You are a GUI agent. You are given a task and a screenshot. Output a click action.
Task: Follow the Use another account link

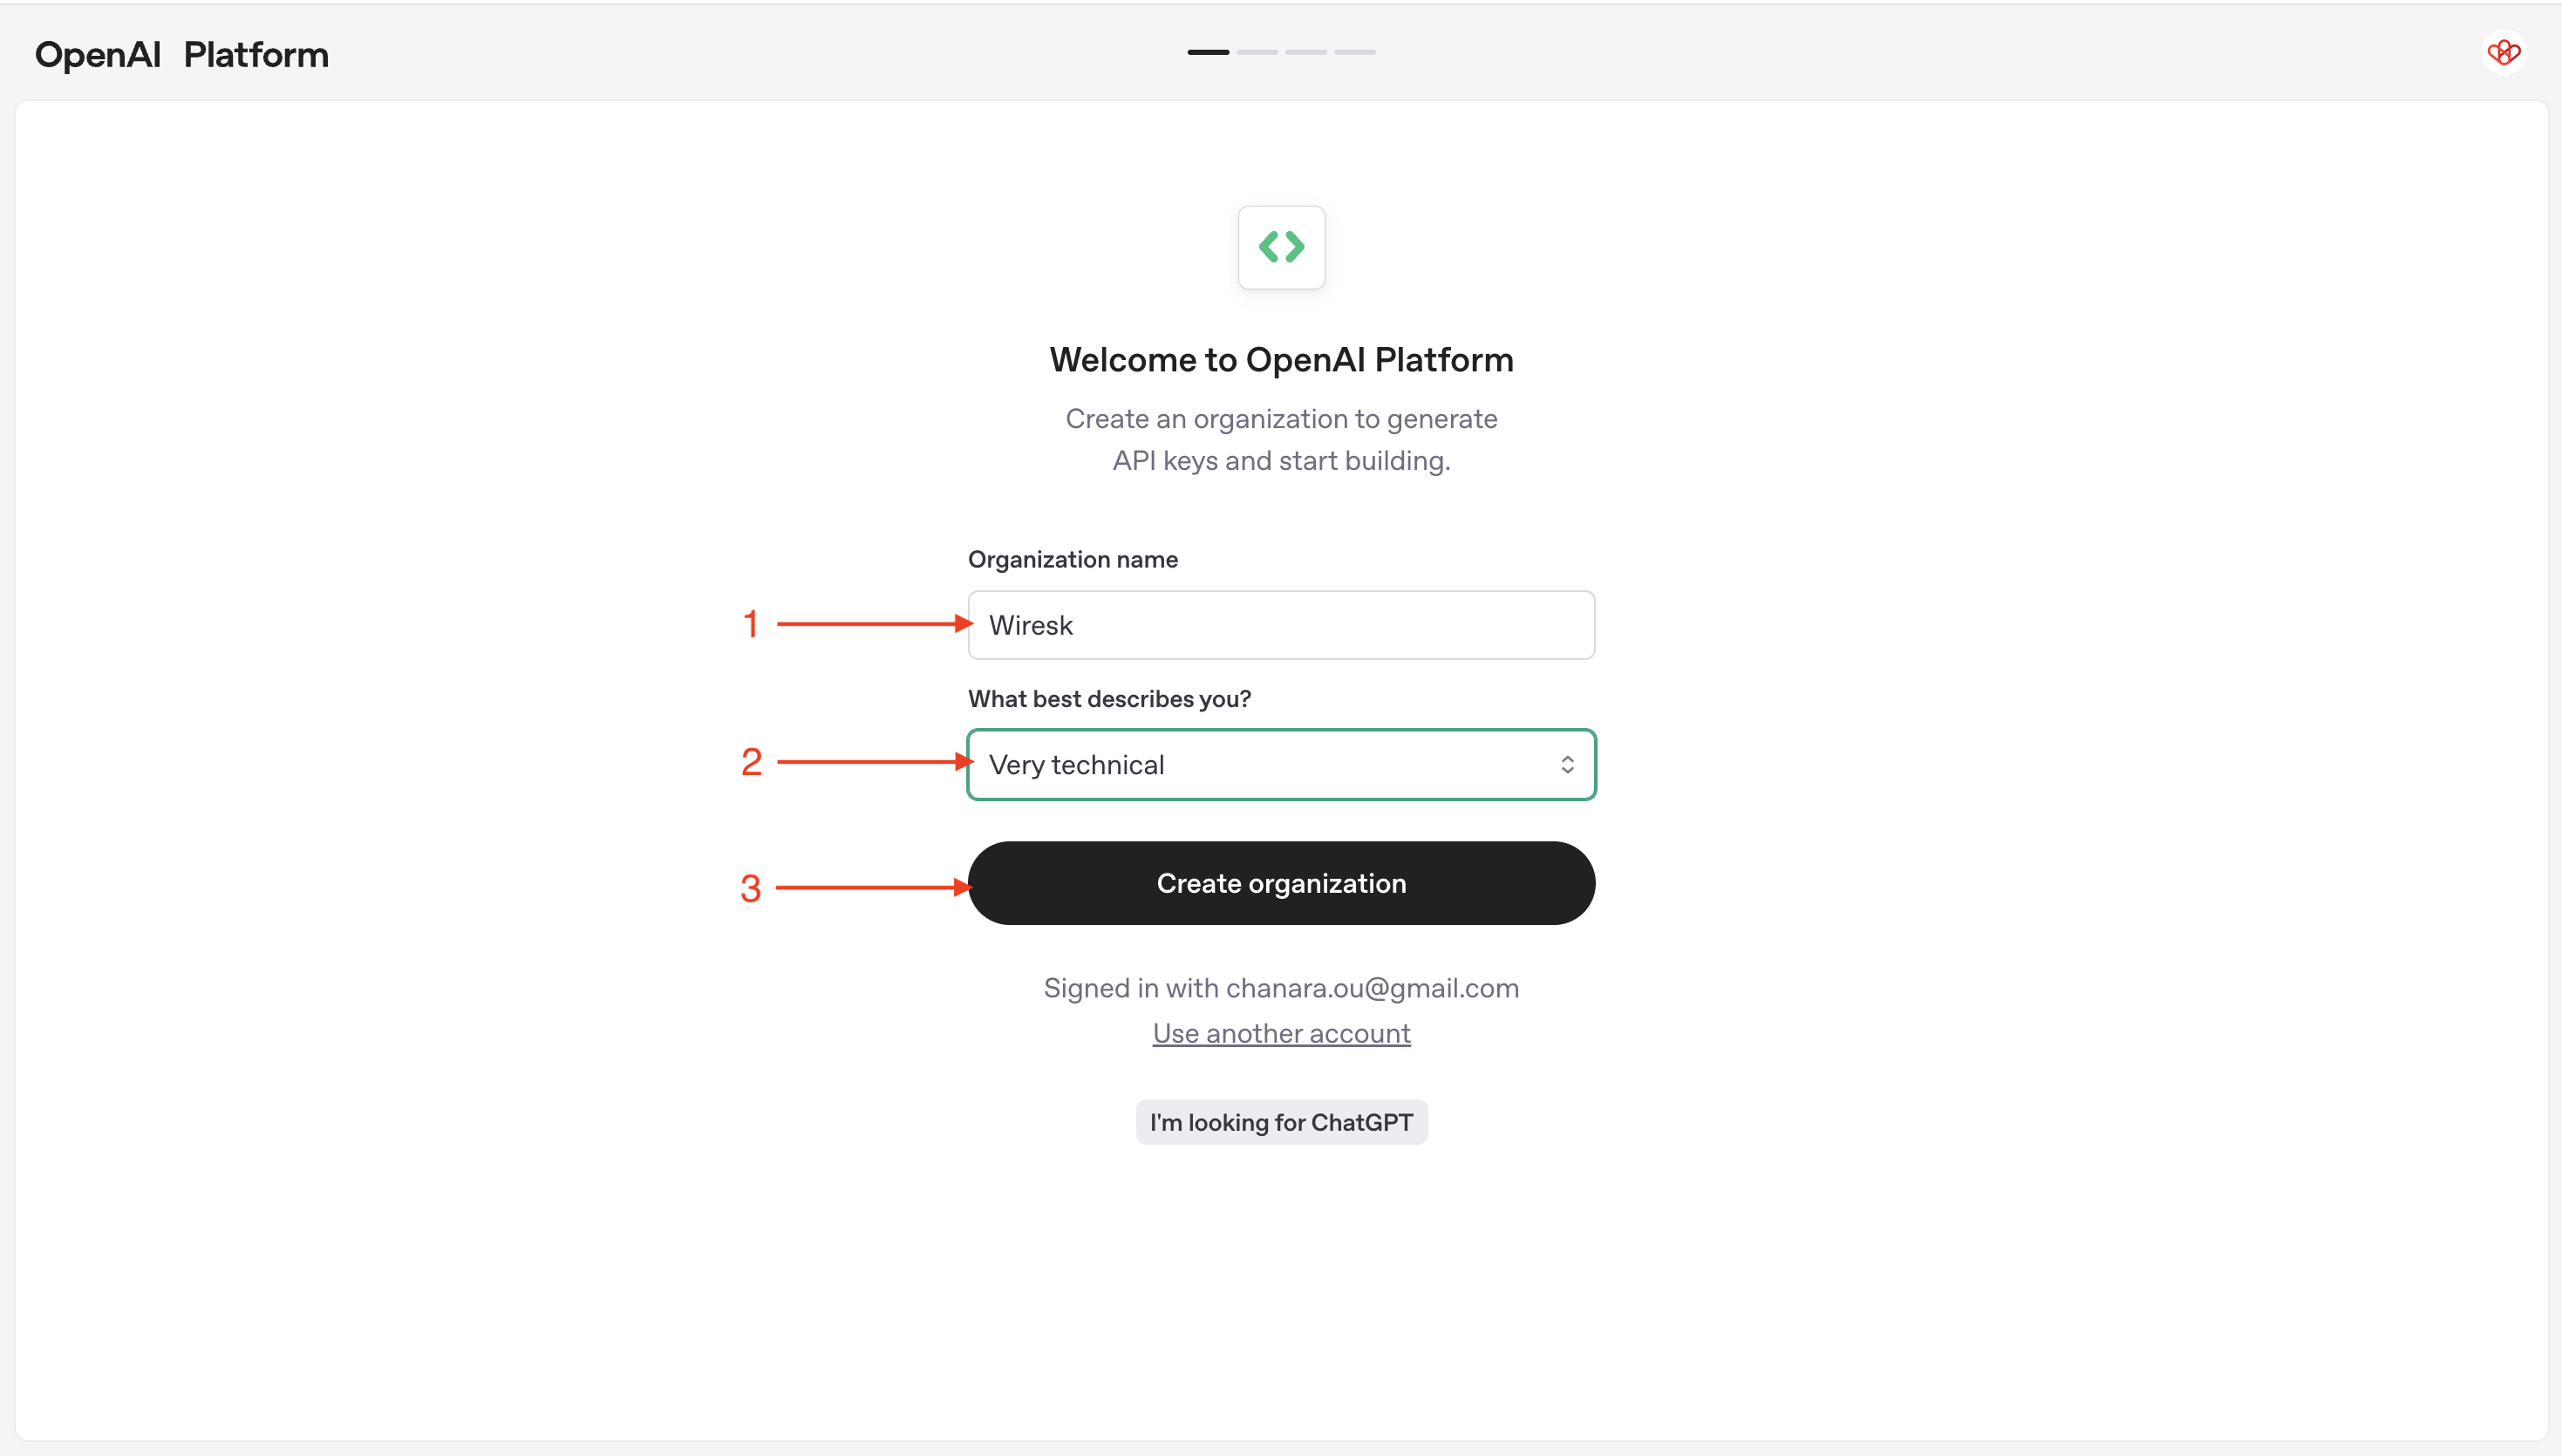coord(1281,1033)
